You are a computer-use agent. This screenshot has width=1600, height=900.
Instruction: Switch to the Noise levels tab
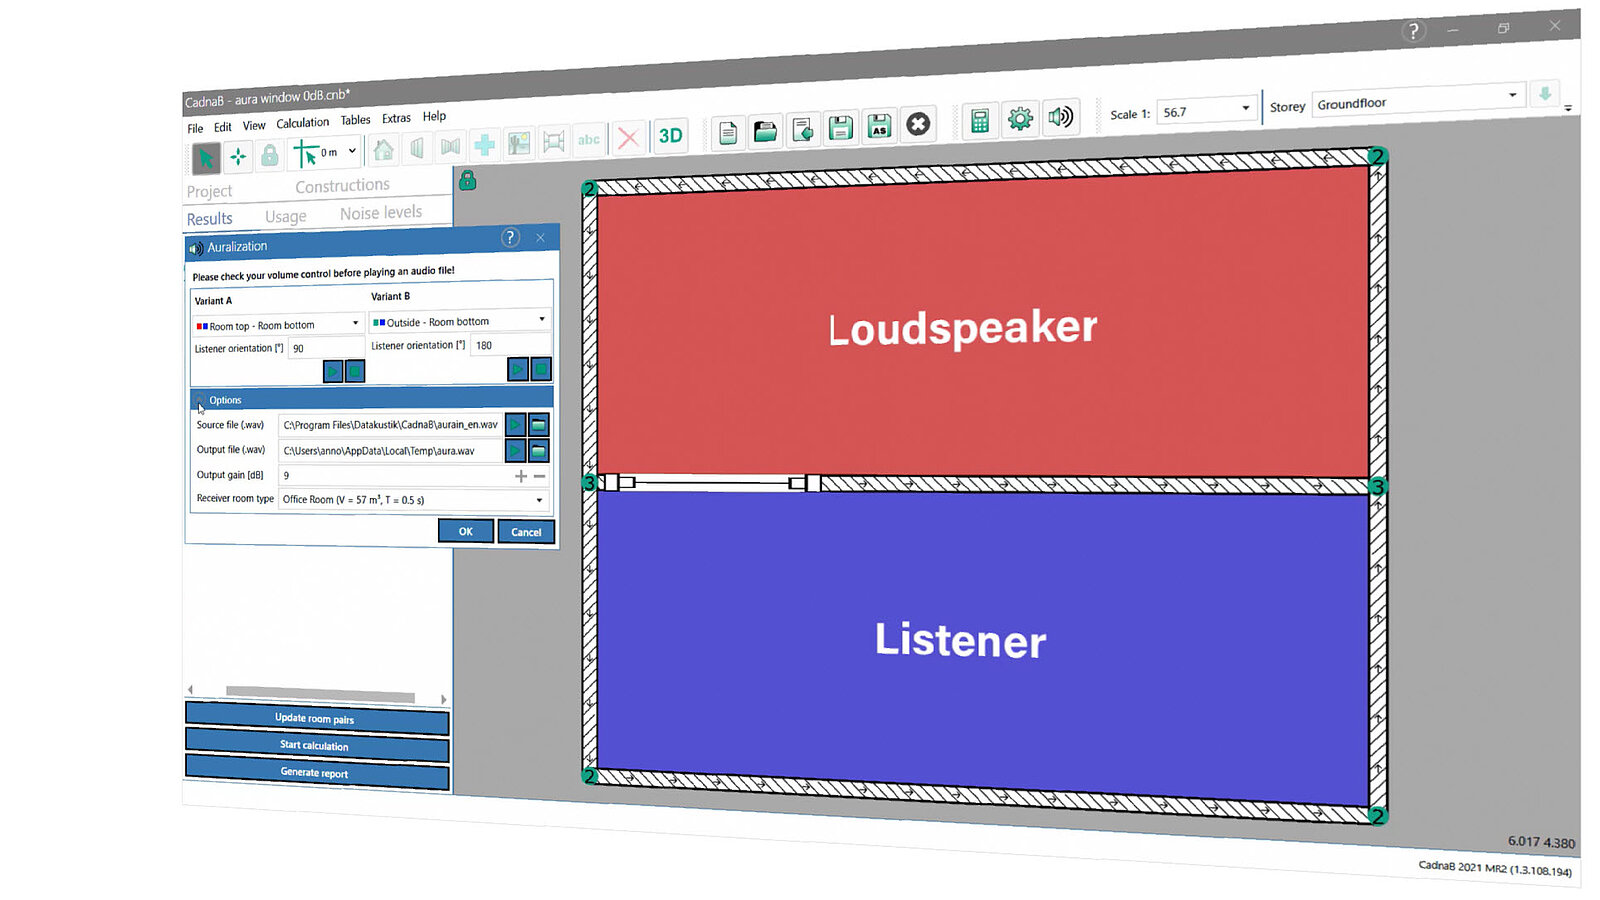[x=381, y=212]
